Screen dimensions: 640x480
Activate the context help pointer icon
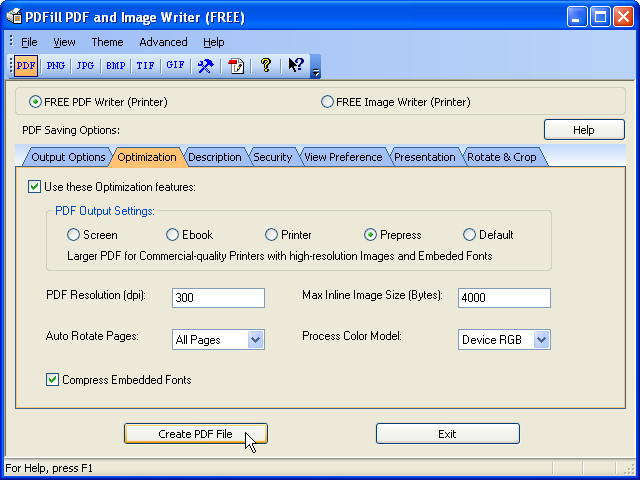tap(296, 66)
